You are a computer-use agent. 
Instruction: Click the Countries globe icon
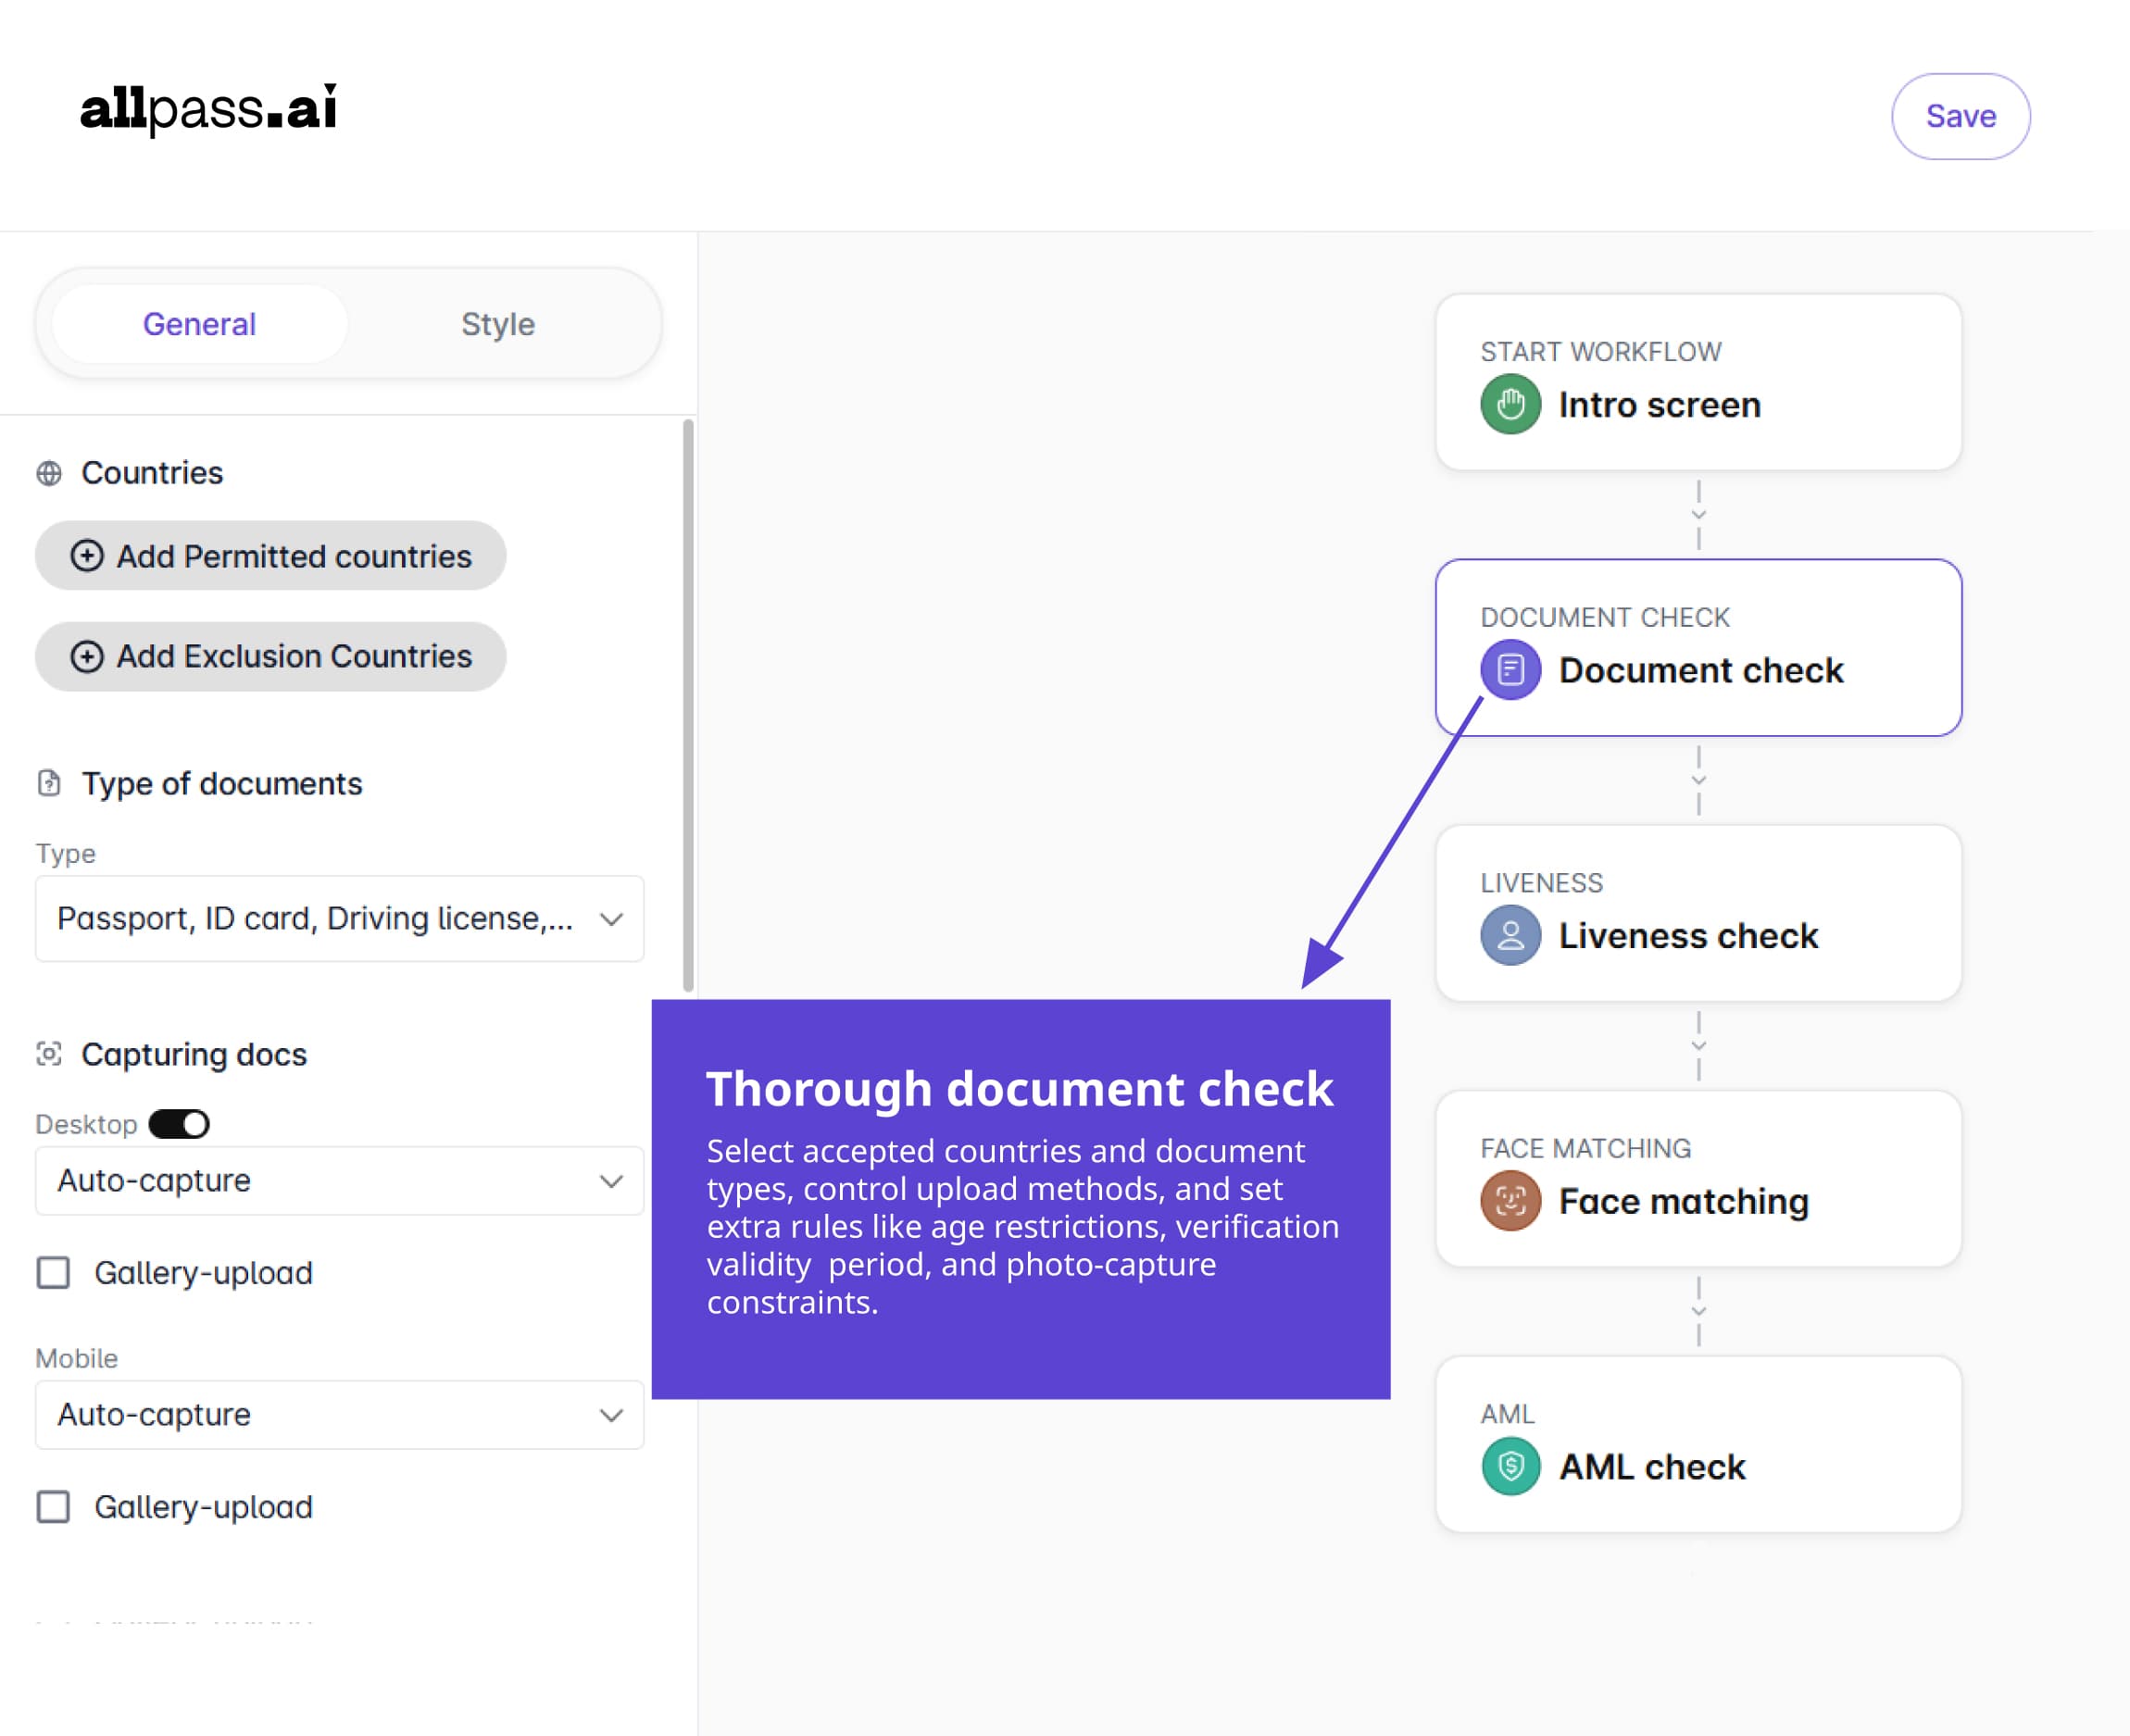[49, 473]
